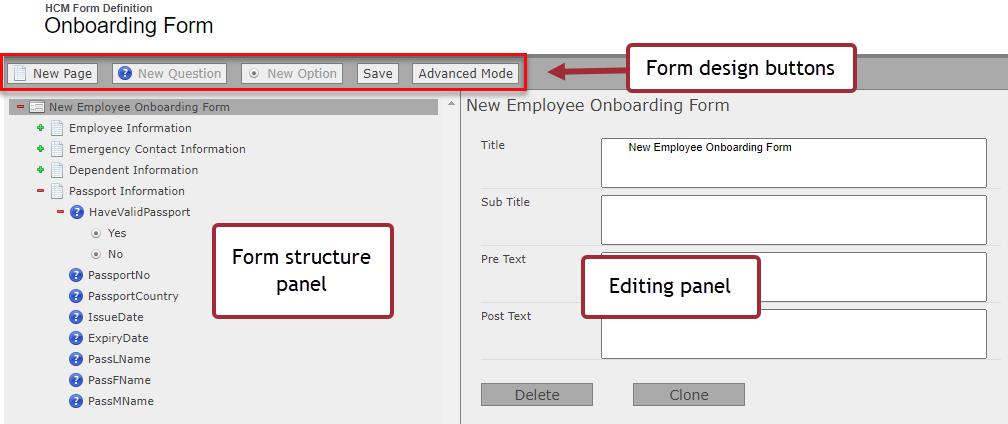Click into the Sub Title text field

click(793, 220)
